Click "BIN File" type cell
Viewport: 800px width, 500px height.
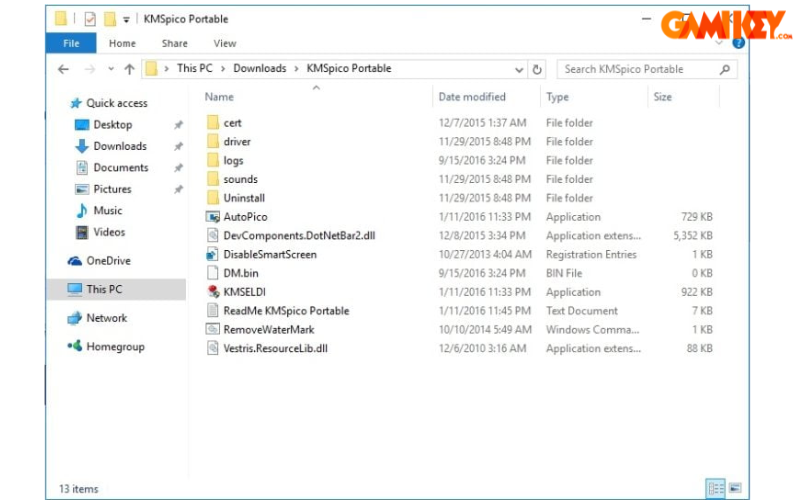(564, 273)
